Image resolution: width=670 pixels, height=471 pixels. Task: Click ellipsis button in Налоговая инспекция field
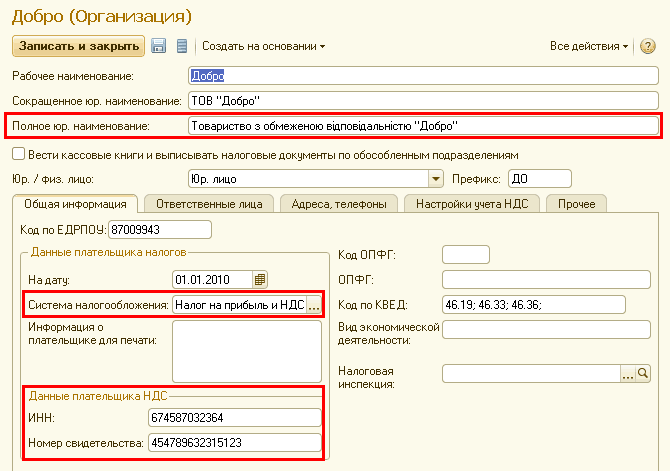point(629,374)
